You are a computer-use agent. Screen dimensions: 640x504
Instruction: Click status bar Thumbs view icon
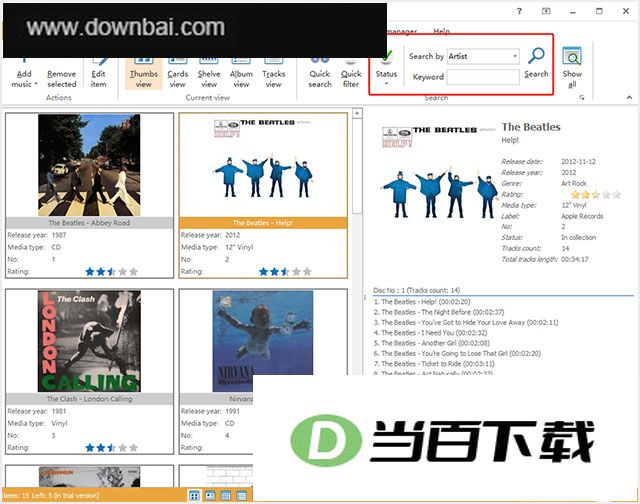(x=194, y=496)
